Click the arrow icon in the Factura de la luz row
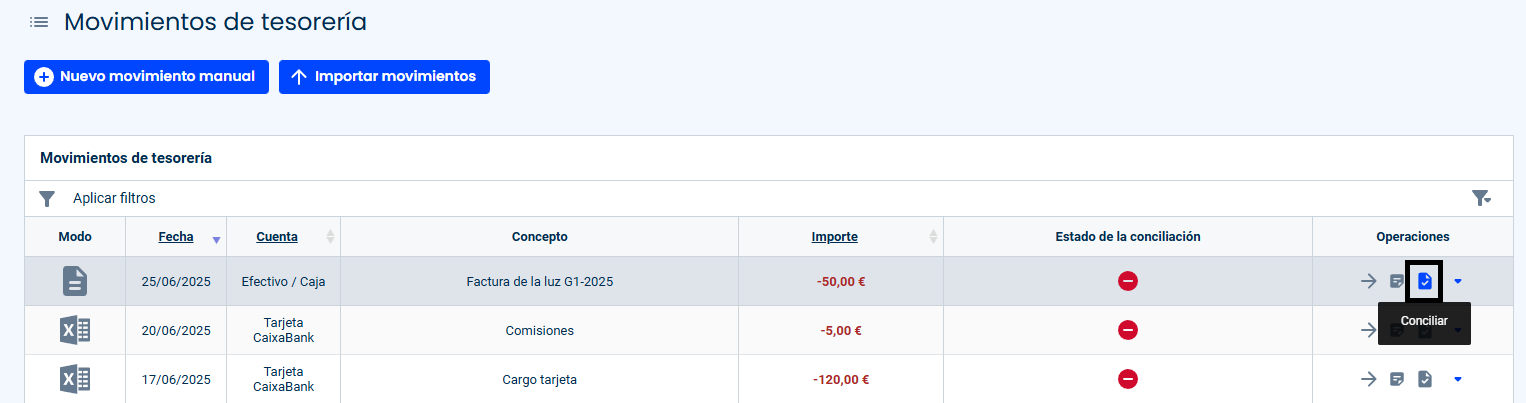The width and height of the screenshot is (1526, 403). coord(1368,281)
